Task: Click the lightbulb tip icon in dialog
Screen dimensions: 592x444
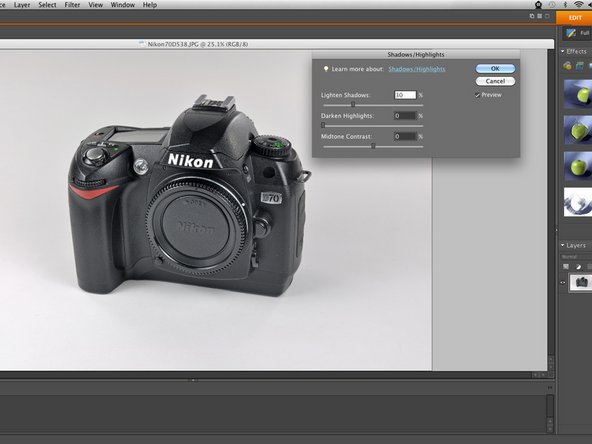Action: 326,69
